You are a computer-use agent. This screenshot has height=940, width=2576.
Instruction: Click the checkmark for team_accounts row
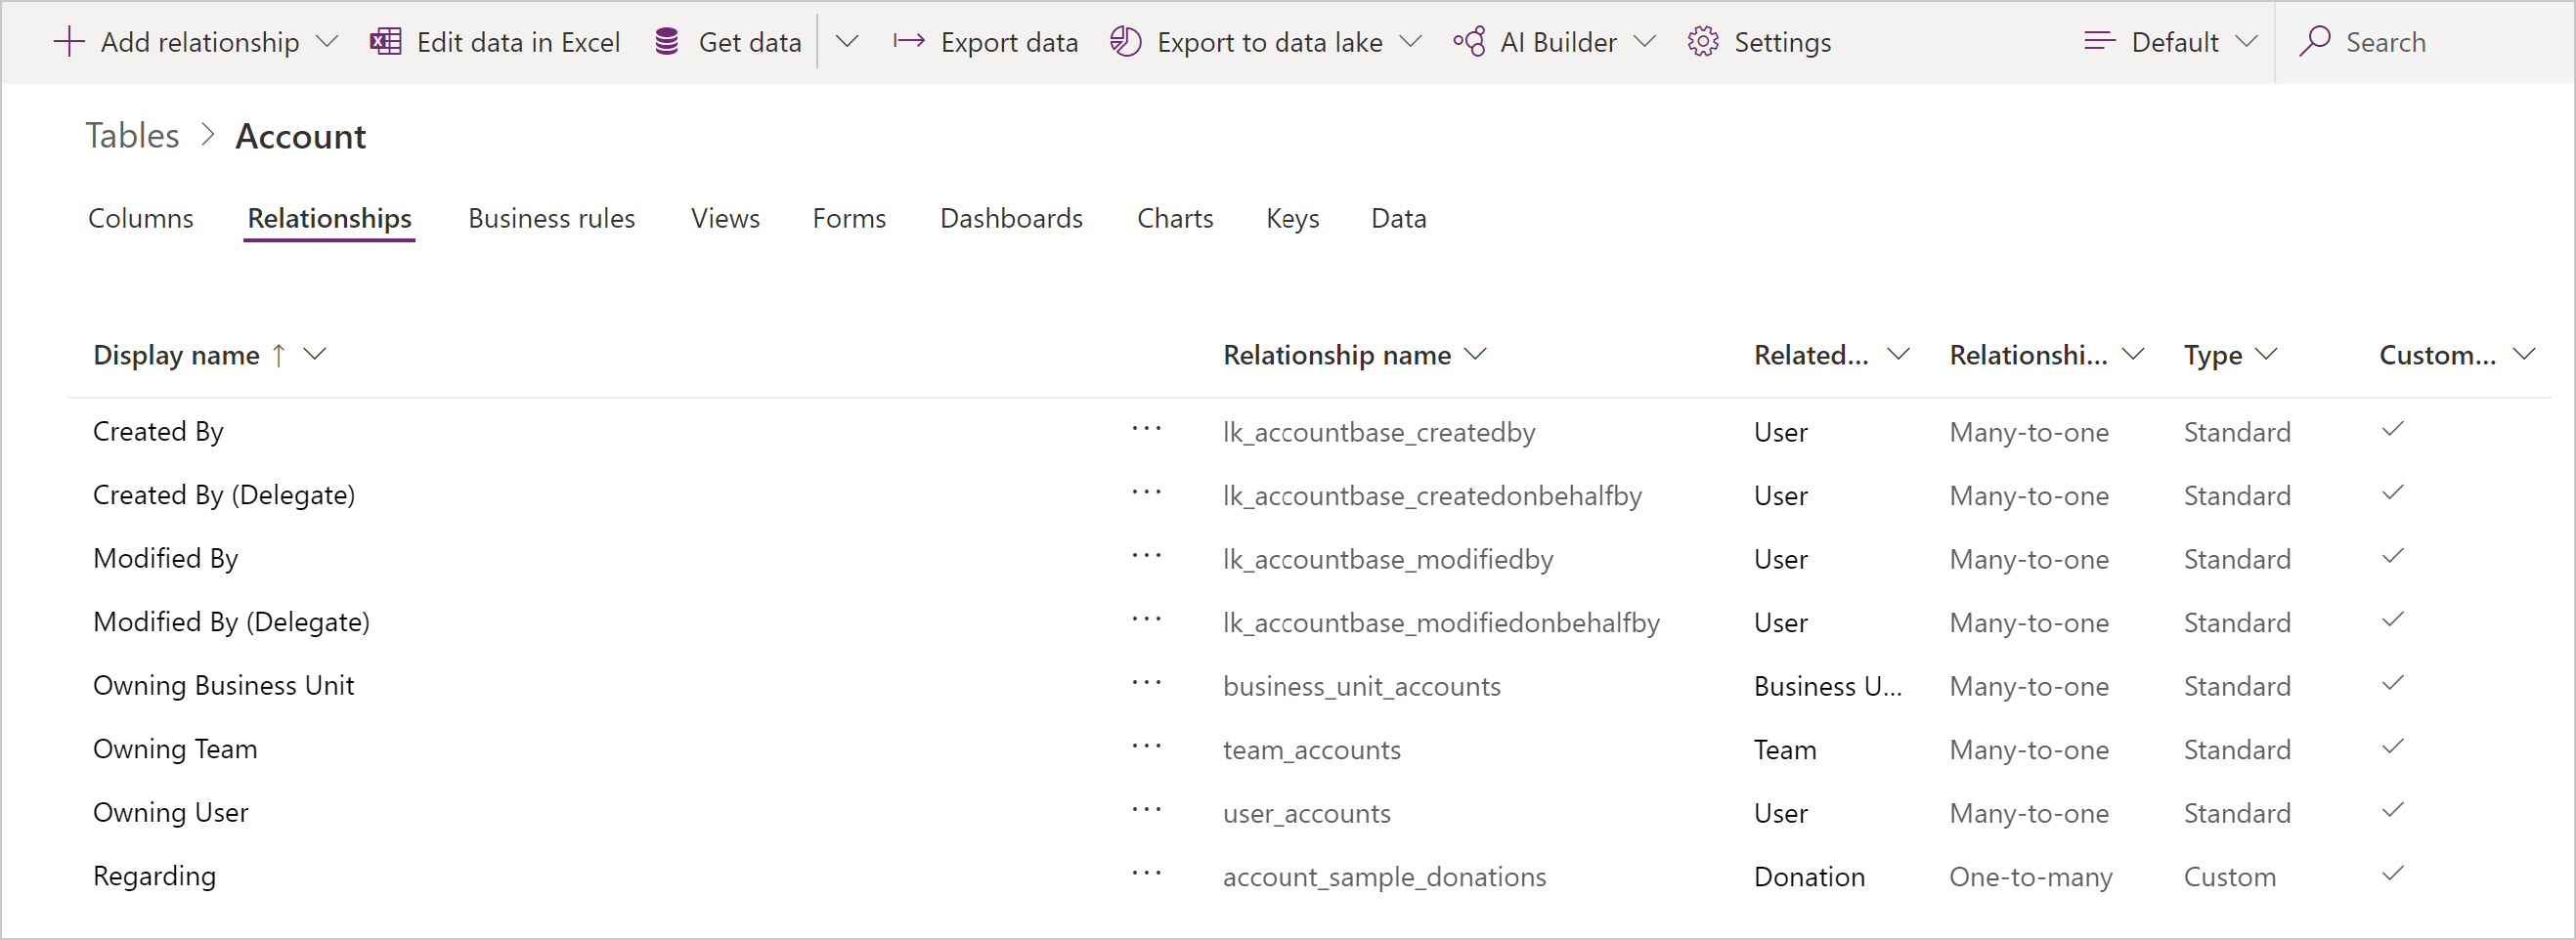pyautogui.click(x=2394, y=745)
